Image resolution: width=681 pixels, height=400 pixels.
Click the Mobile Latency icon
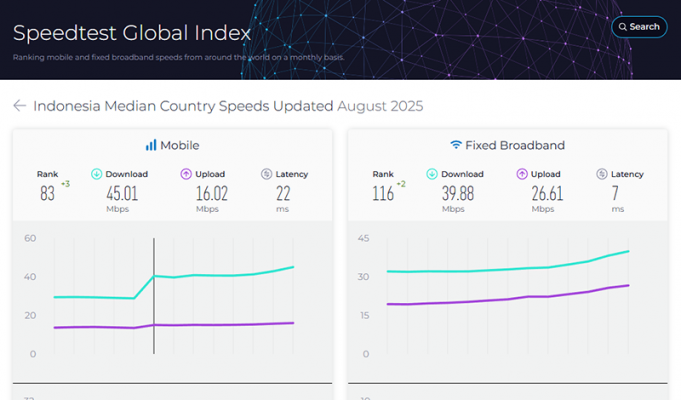click(x=267, y=174)
